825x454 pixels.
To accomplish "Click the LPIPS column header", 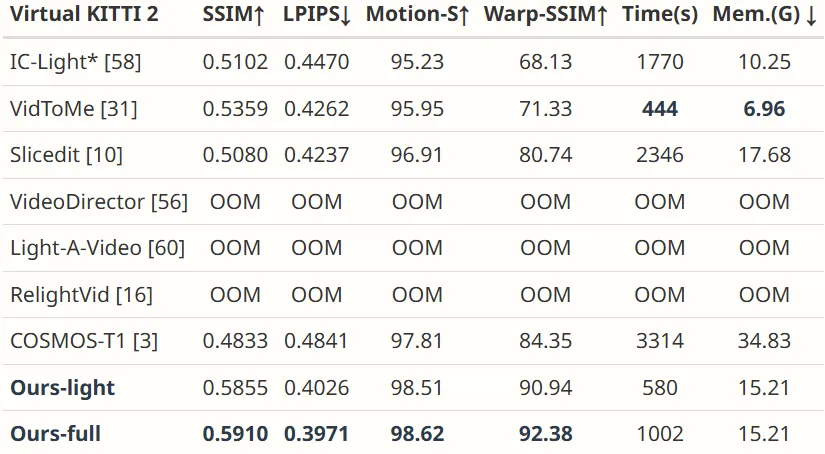I will [x=317, y=14].
